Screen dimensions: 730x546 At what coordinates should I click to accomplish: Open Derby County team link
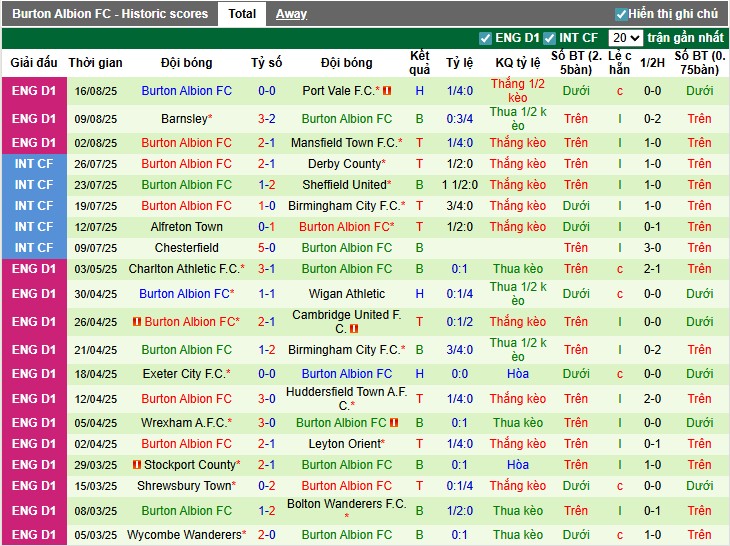tap(346, 164)
